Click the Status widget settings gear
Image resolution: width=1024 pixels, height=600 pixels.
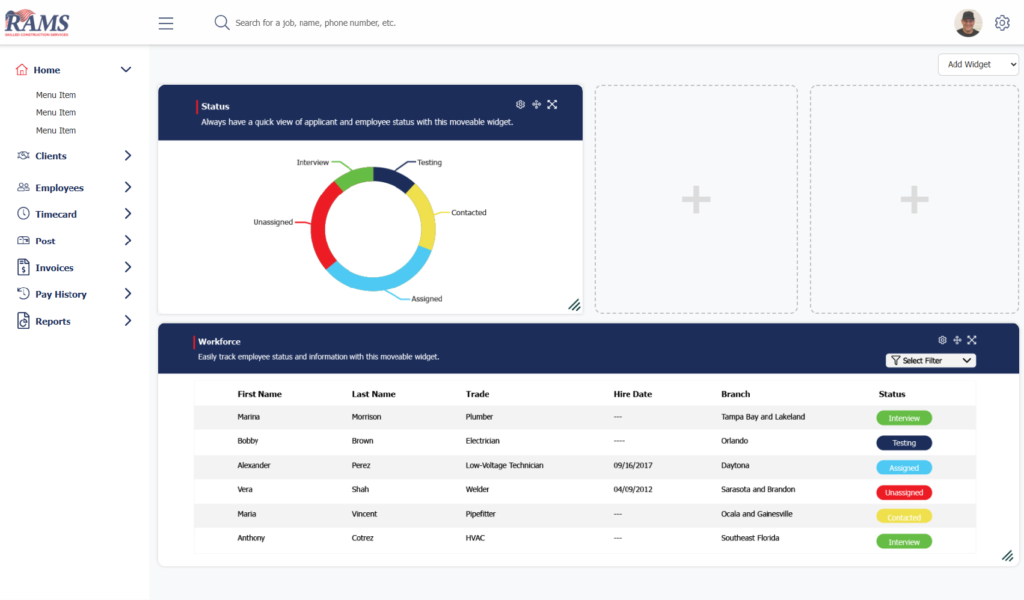[520, 104]
